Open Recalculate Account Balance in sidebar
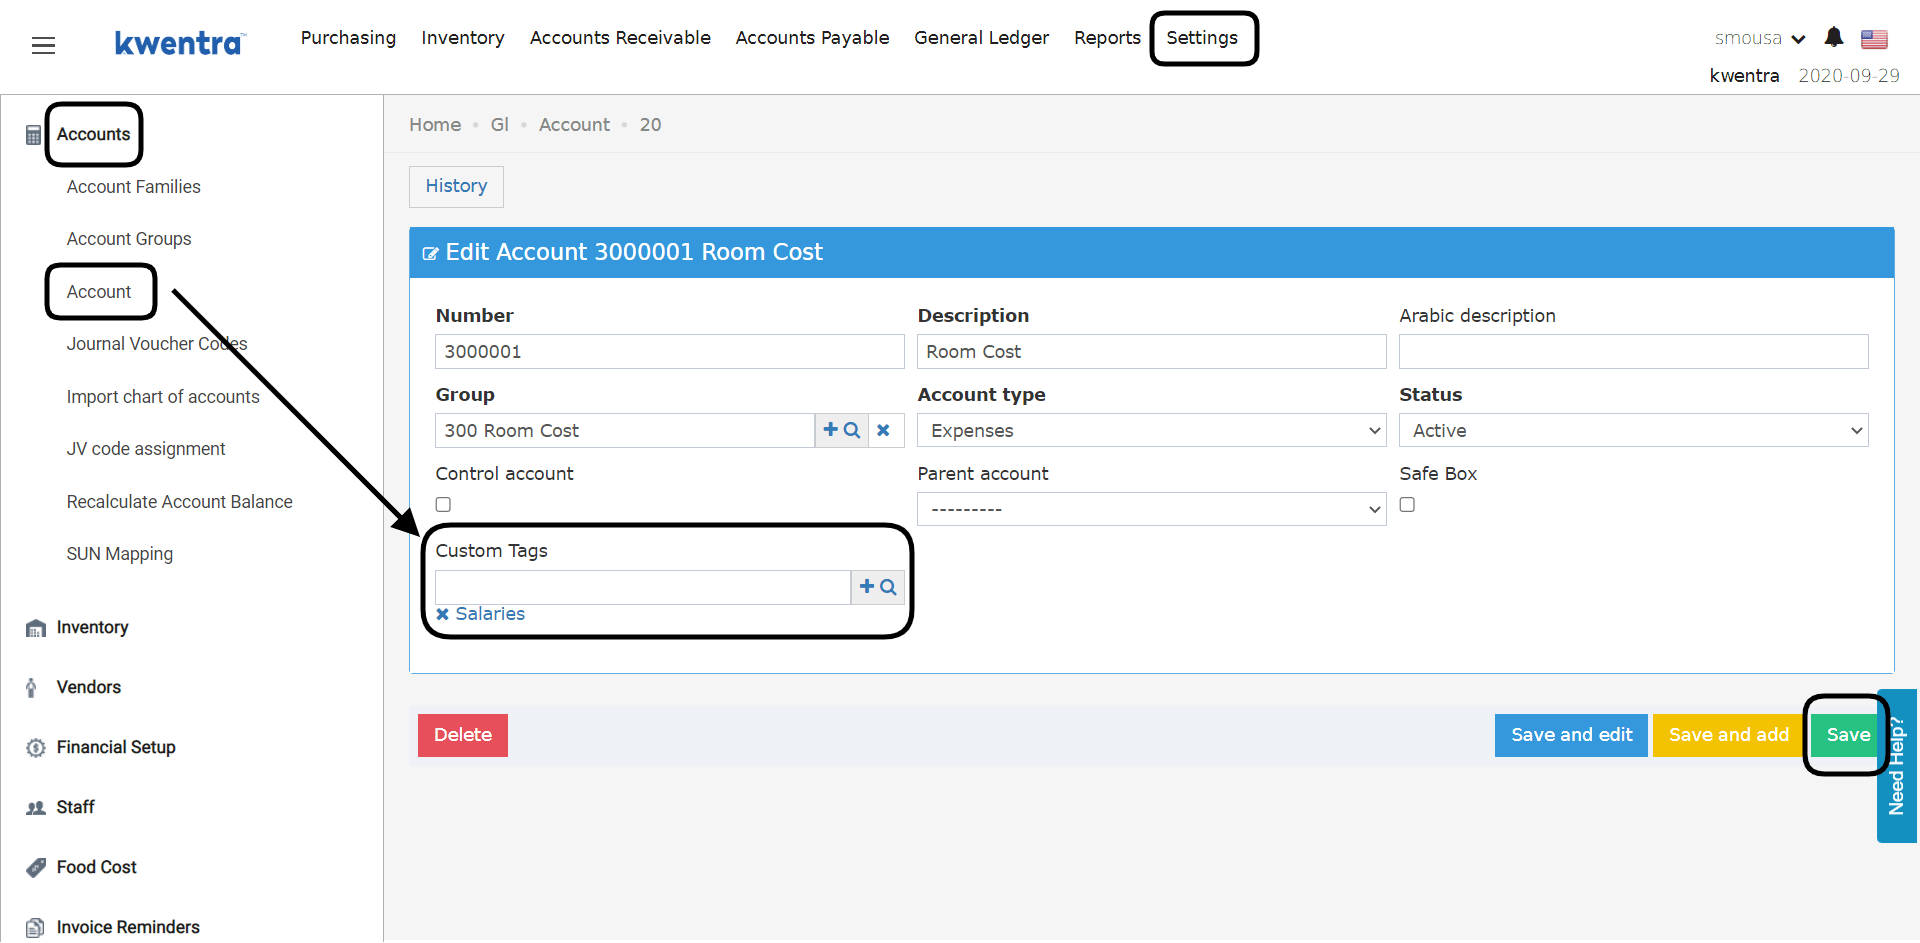 coord(180,502)
